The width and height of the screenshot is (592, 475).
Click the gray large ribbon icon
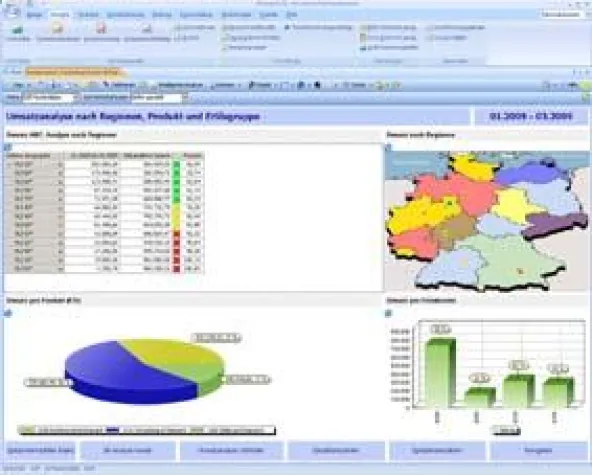click(147, 29)
